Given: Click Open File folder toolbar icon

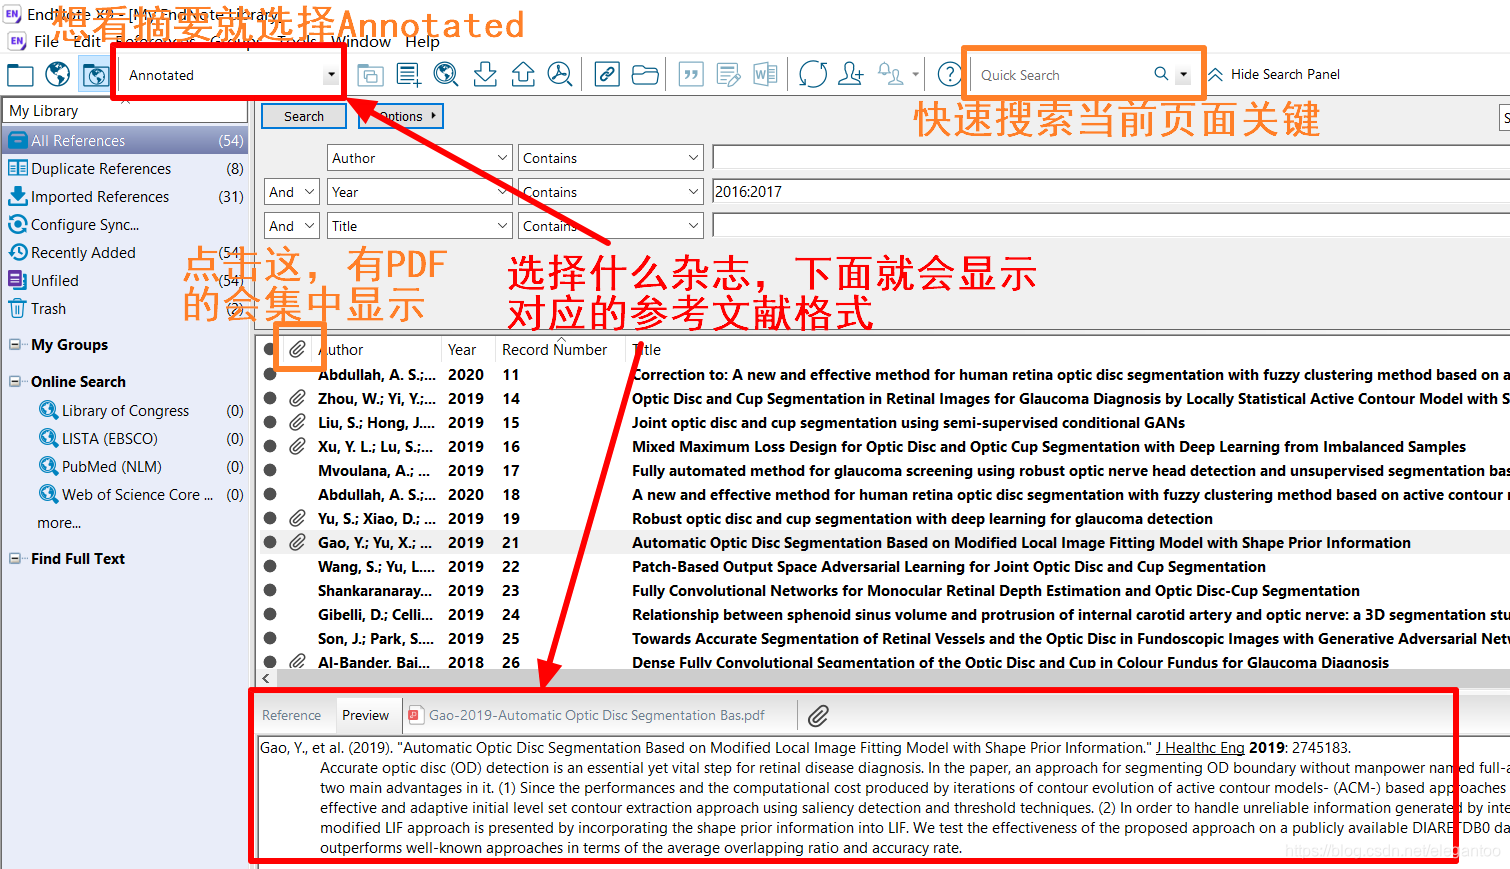Looking at the screenshot, I should pyautogui.click(x=645, y=75).
